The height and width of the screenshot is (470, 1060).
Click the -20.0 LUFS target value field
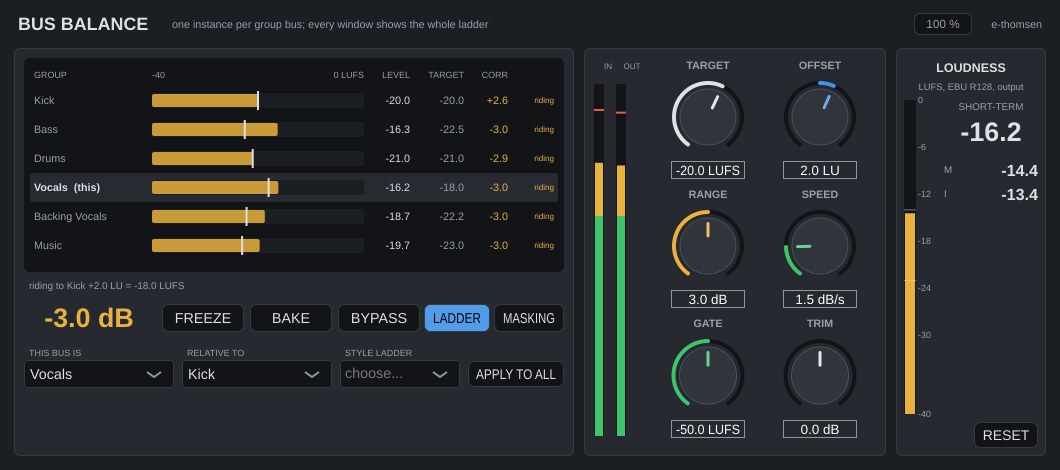coord(708,170)
